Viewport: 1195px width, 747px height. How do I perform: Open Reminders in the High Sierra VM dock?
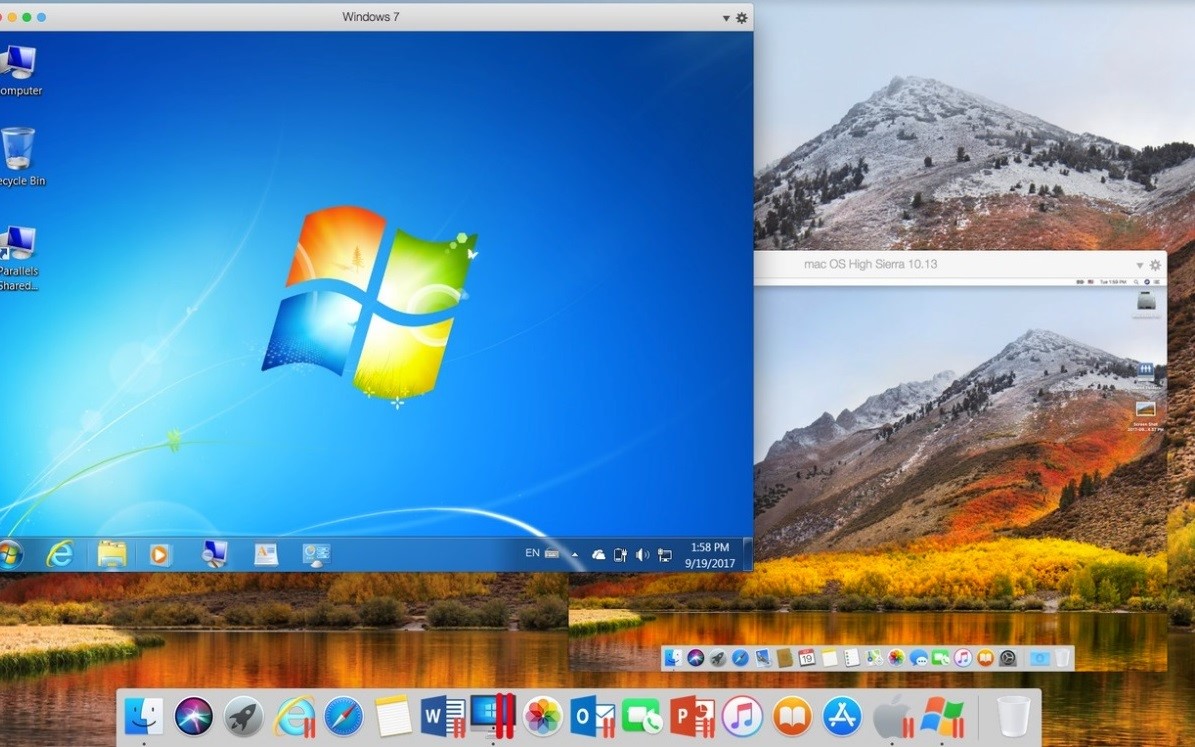coord(851,658)
